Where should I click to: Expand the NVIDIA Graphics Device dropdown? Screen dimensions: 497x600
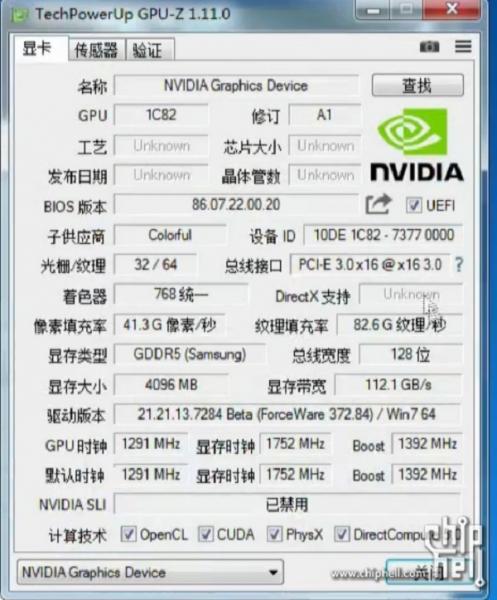click(150, 572)
